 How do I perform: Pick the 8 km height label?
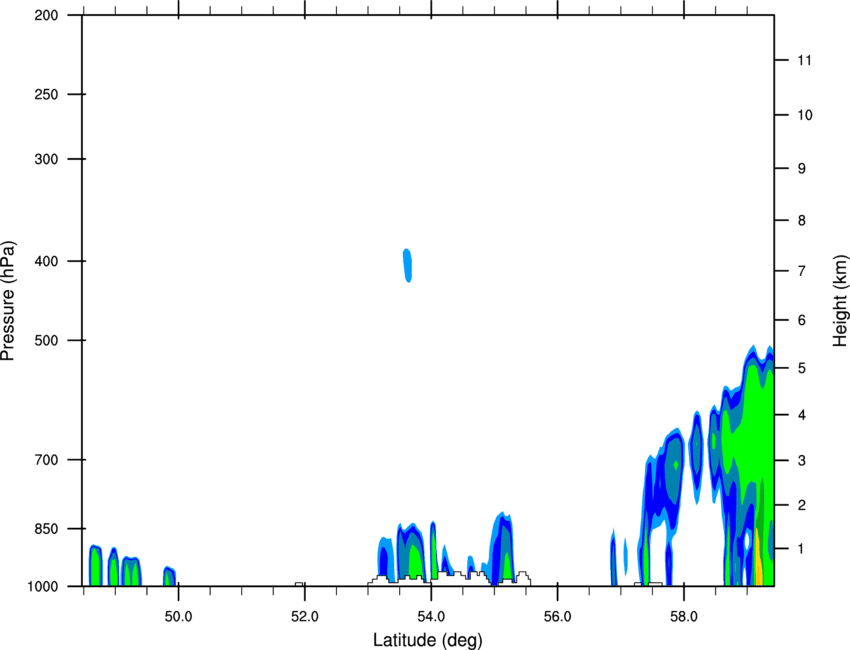[802, 220]
